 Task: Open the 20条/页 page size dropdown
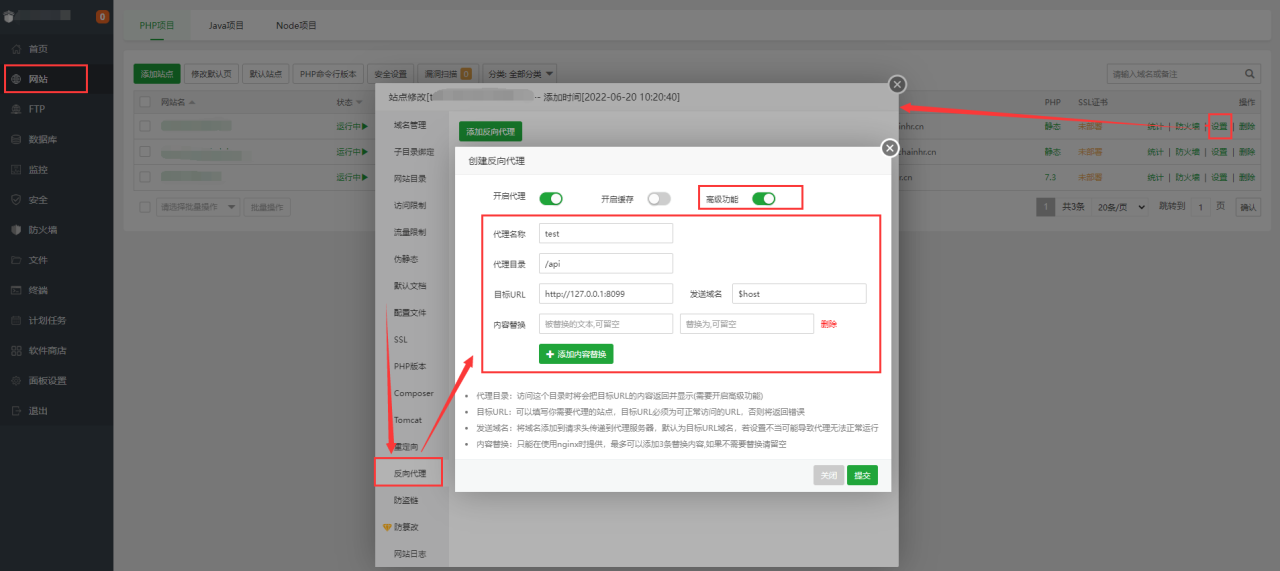1120,207
